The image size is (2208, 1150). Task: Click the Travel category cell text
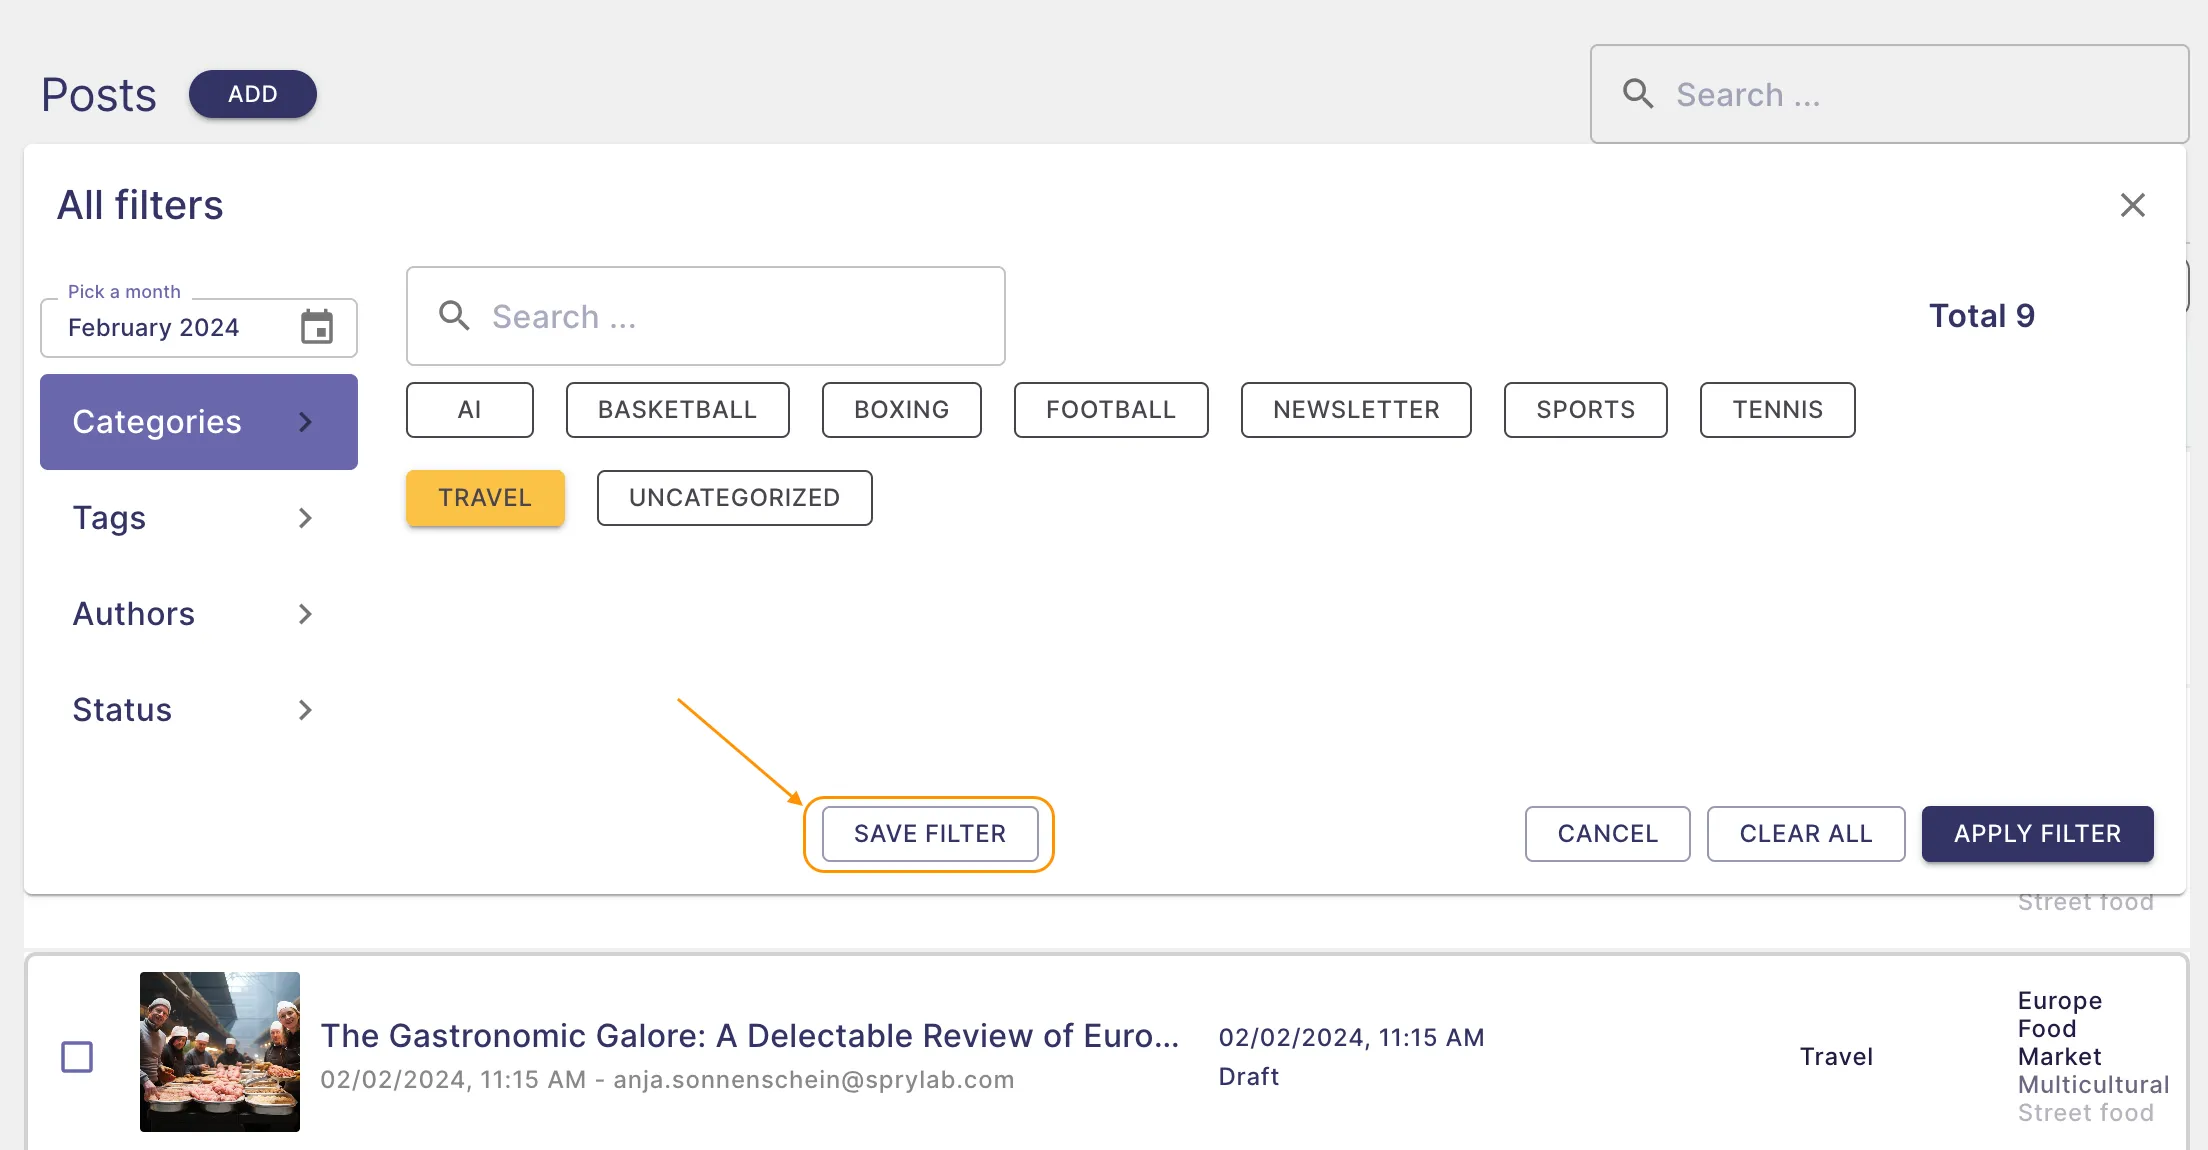1836,1056
